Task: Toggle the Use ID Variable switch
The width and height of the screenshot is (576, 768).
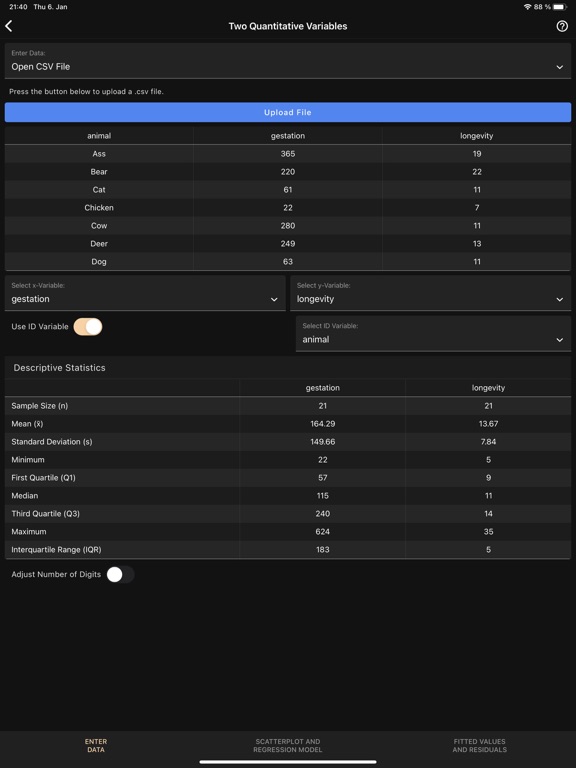Action: (88, 327)
